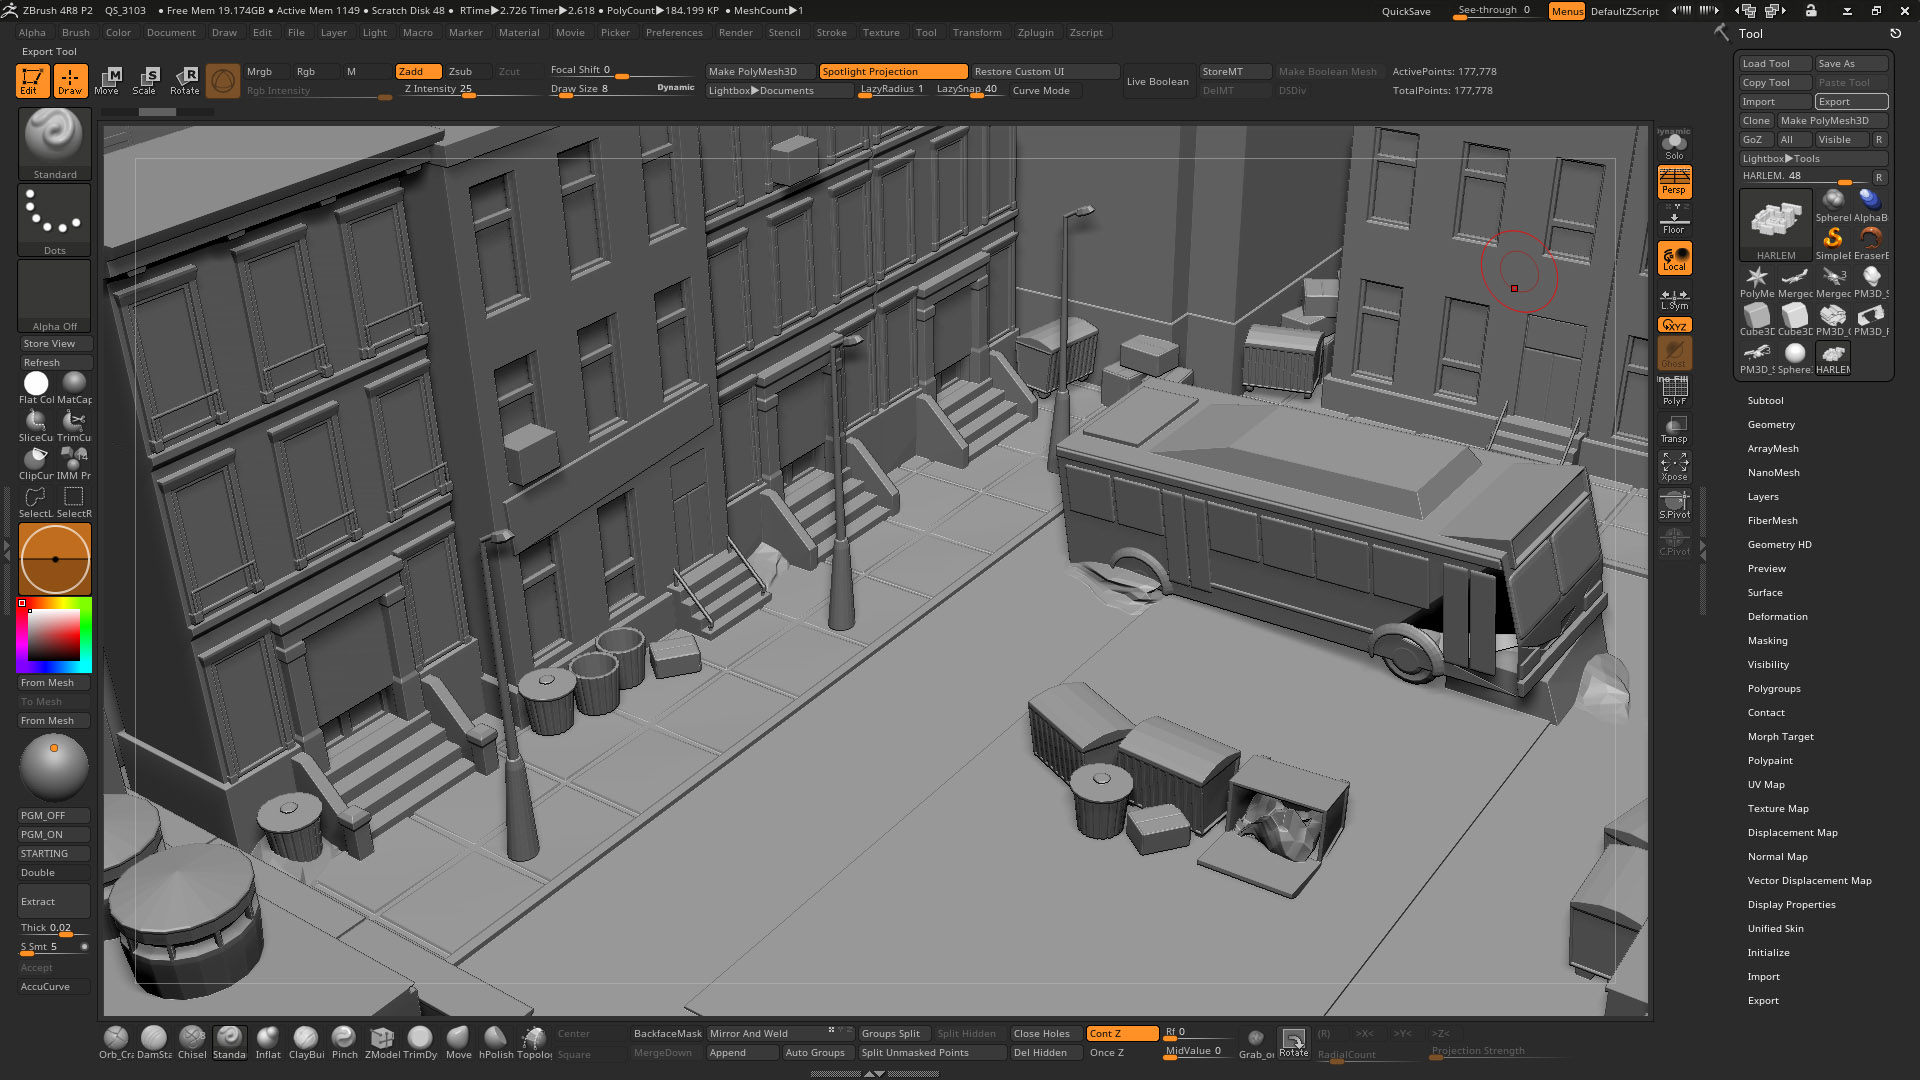
Task: Expand the Layers section
Action: [1762, 496]
